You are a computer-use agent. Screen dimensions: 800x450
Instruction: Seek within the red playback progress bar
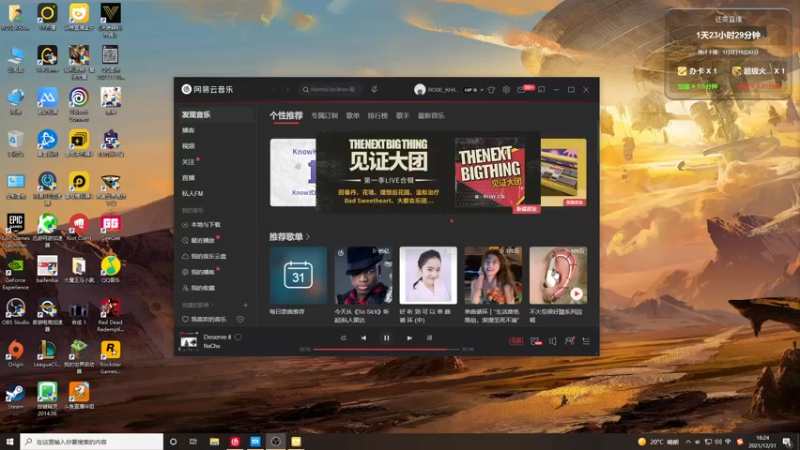(386, 349)
